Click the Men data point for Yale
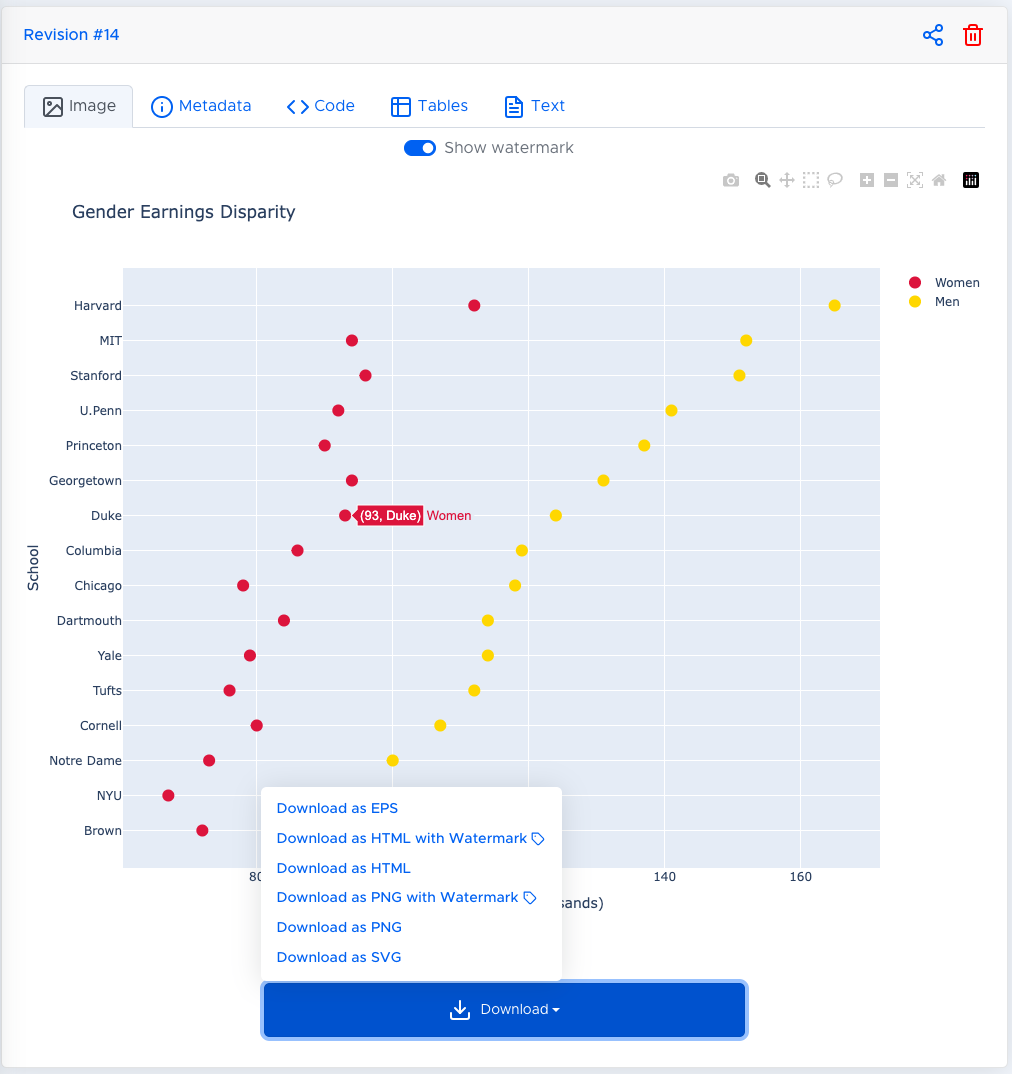This screenshot has width=1012, height=1074. (x=488, y=655)
